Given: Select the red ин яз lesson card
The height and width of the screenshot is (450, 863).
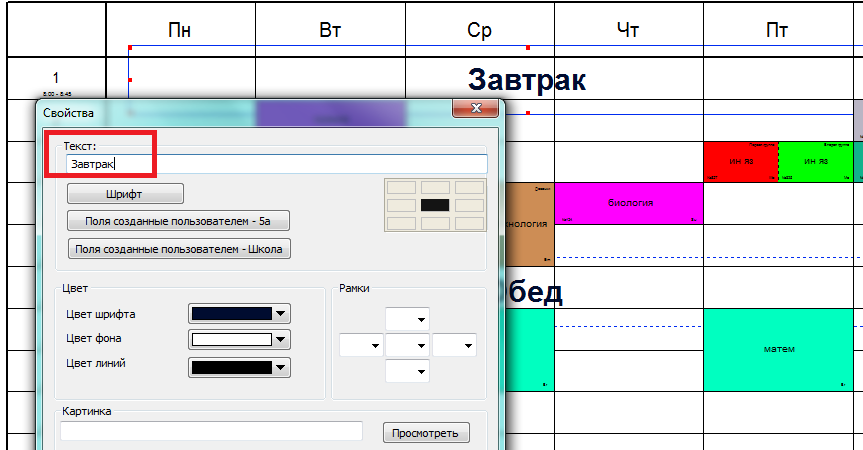Looking at the screenshot, I should 740,161.
